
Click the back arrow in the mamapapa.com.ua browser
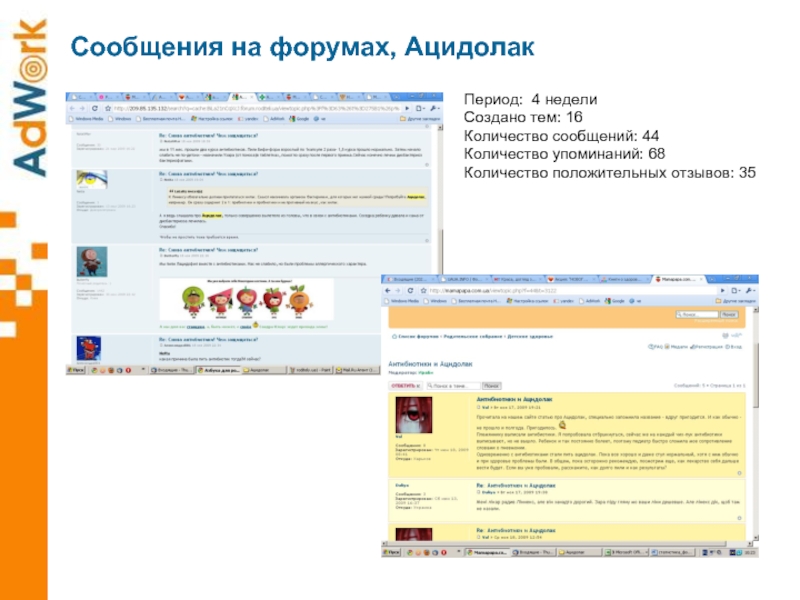pos(388,290)
